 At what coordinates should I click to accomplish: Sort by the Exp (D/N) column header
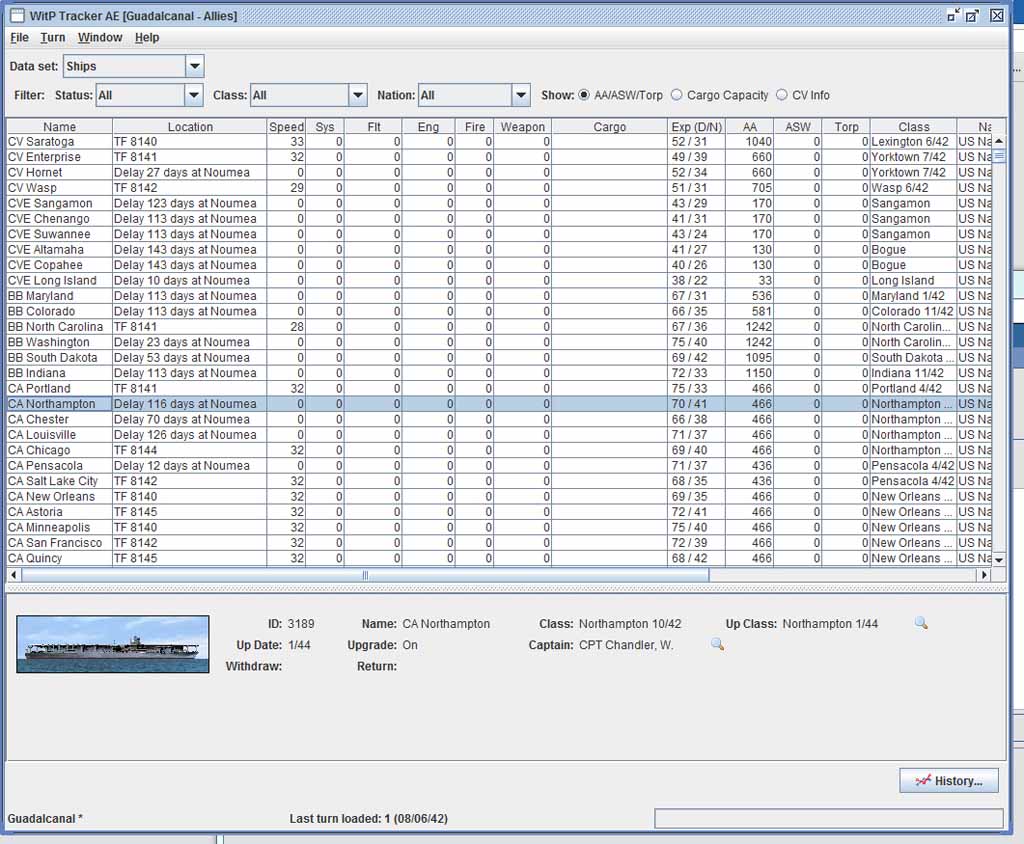click(x=696, y=127)
